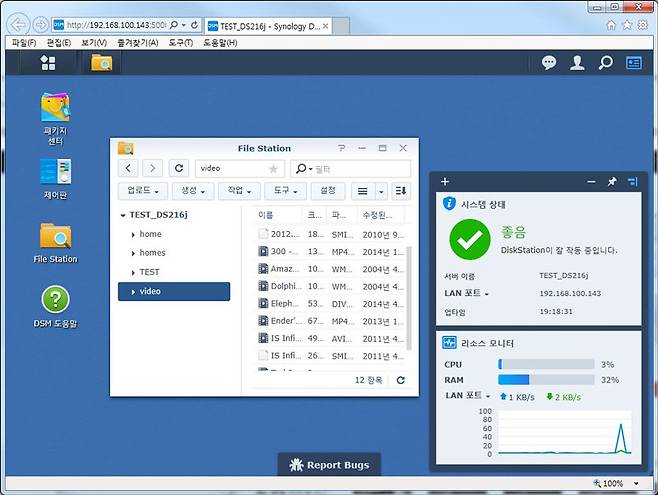Image resolution: width=658 pixels, height=495 pixels.
Task: Open the 도구 dropdown button
Action: (285, 191)
